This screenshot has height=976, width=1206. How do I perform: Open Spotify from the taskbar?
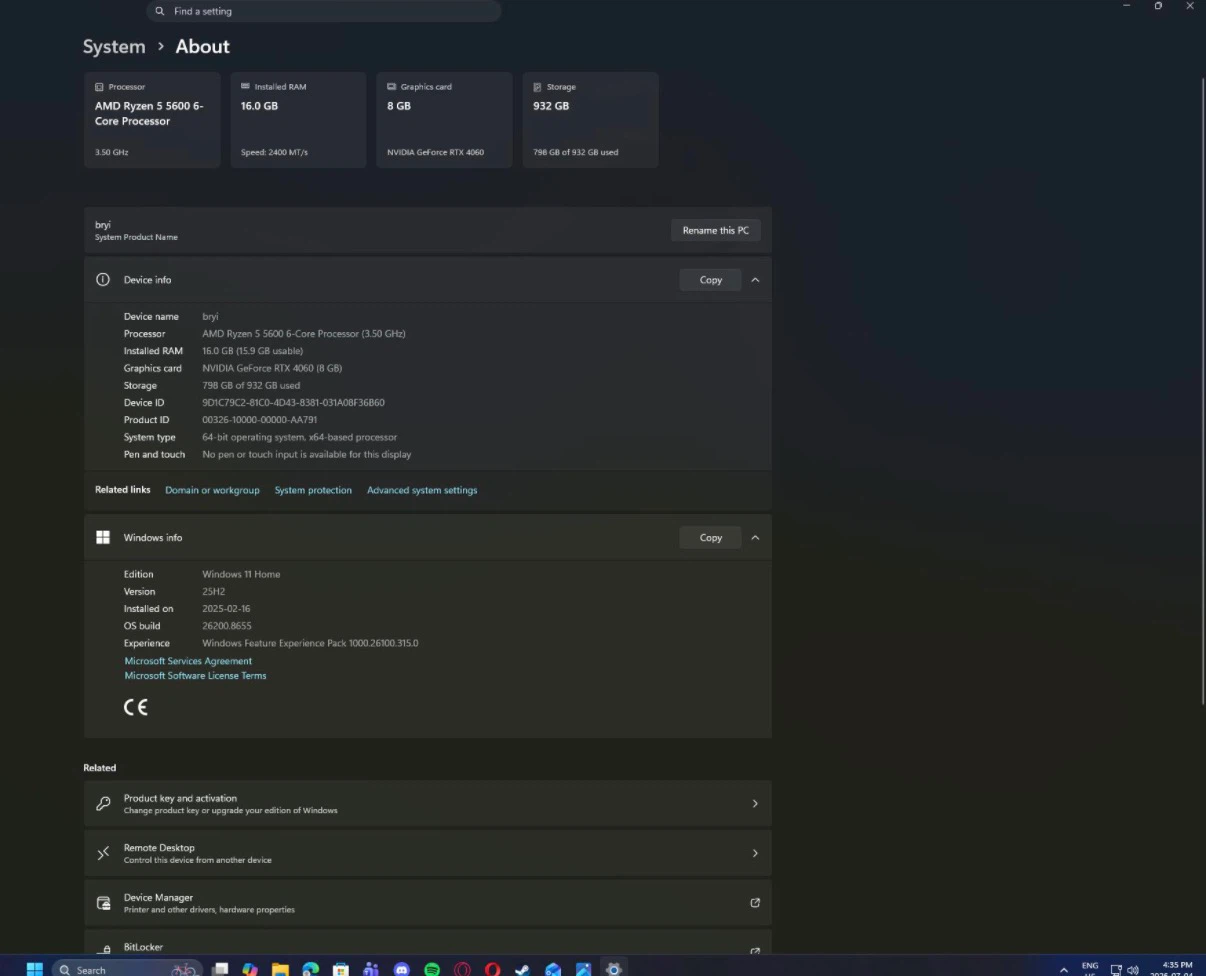click(x=432, y=969)
